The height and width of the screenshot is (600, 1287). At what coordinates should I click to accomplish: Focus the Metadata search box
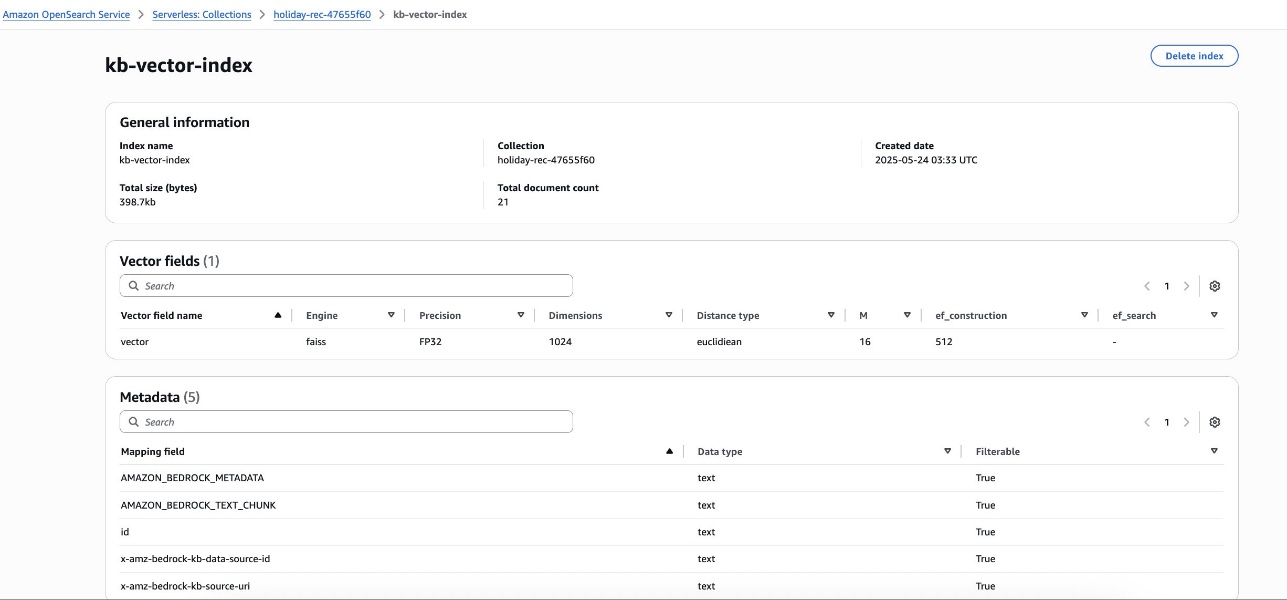click(x=346, y=422)
